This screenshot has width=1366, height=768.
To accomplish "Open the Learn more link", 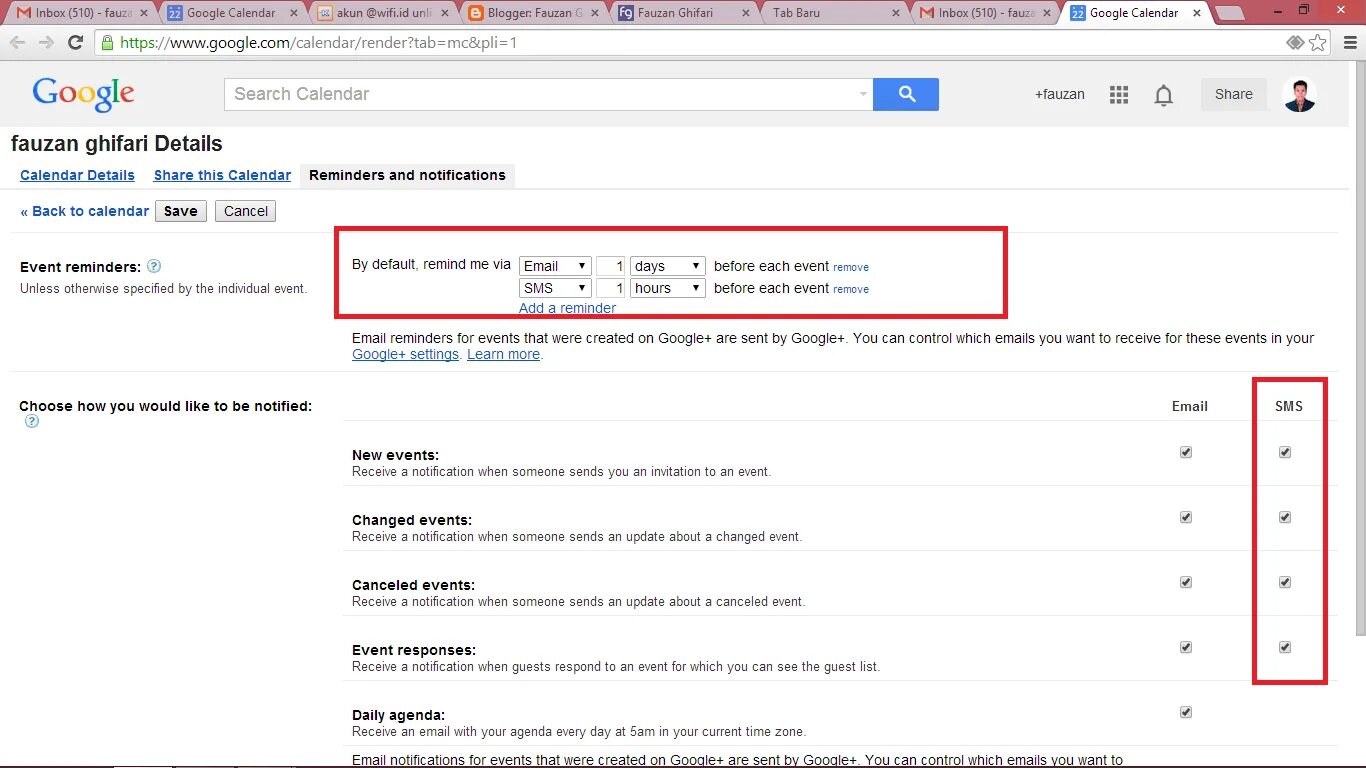I will pyautogui.click(x=503, y=354).
